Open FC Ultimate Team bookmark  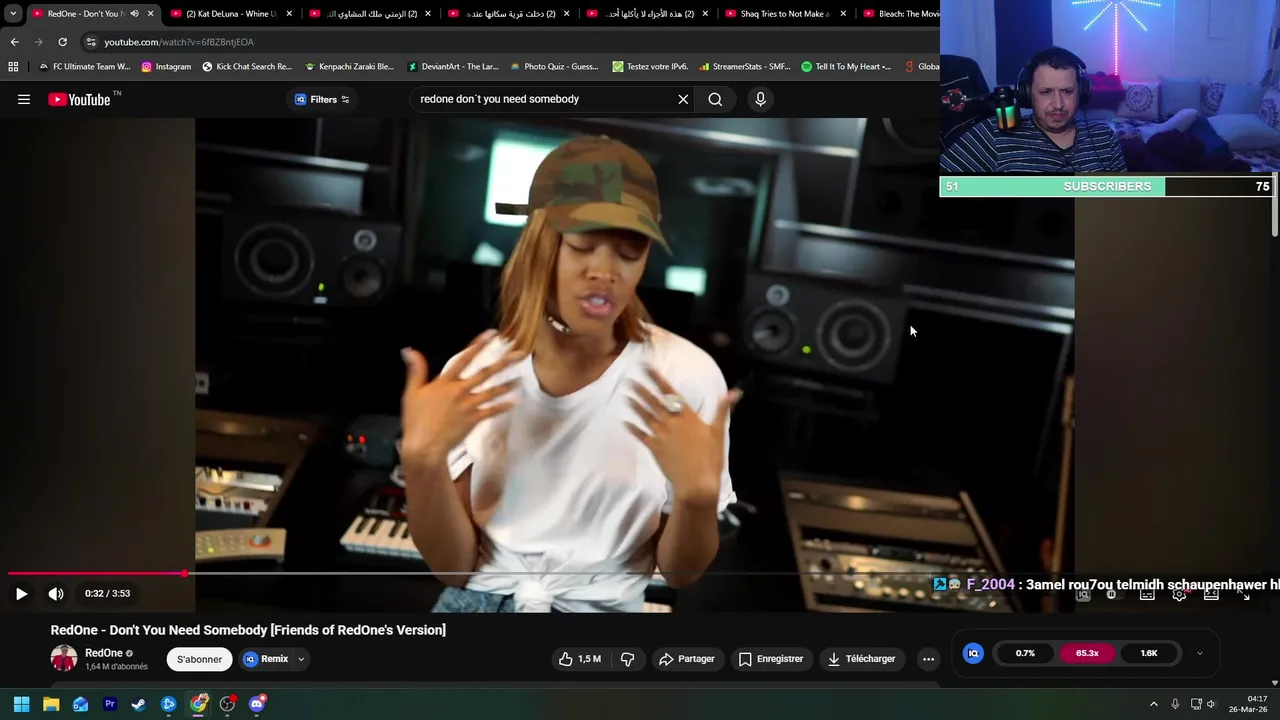pyautogui.click(x=84, y=67)
